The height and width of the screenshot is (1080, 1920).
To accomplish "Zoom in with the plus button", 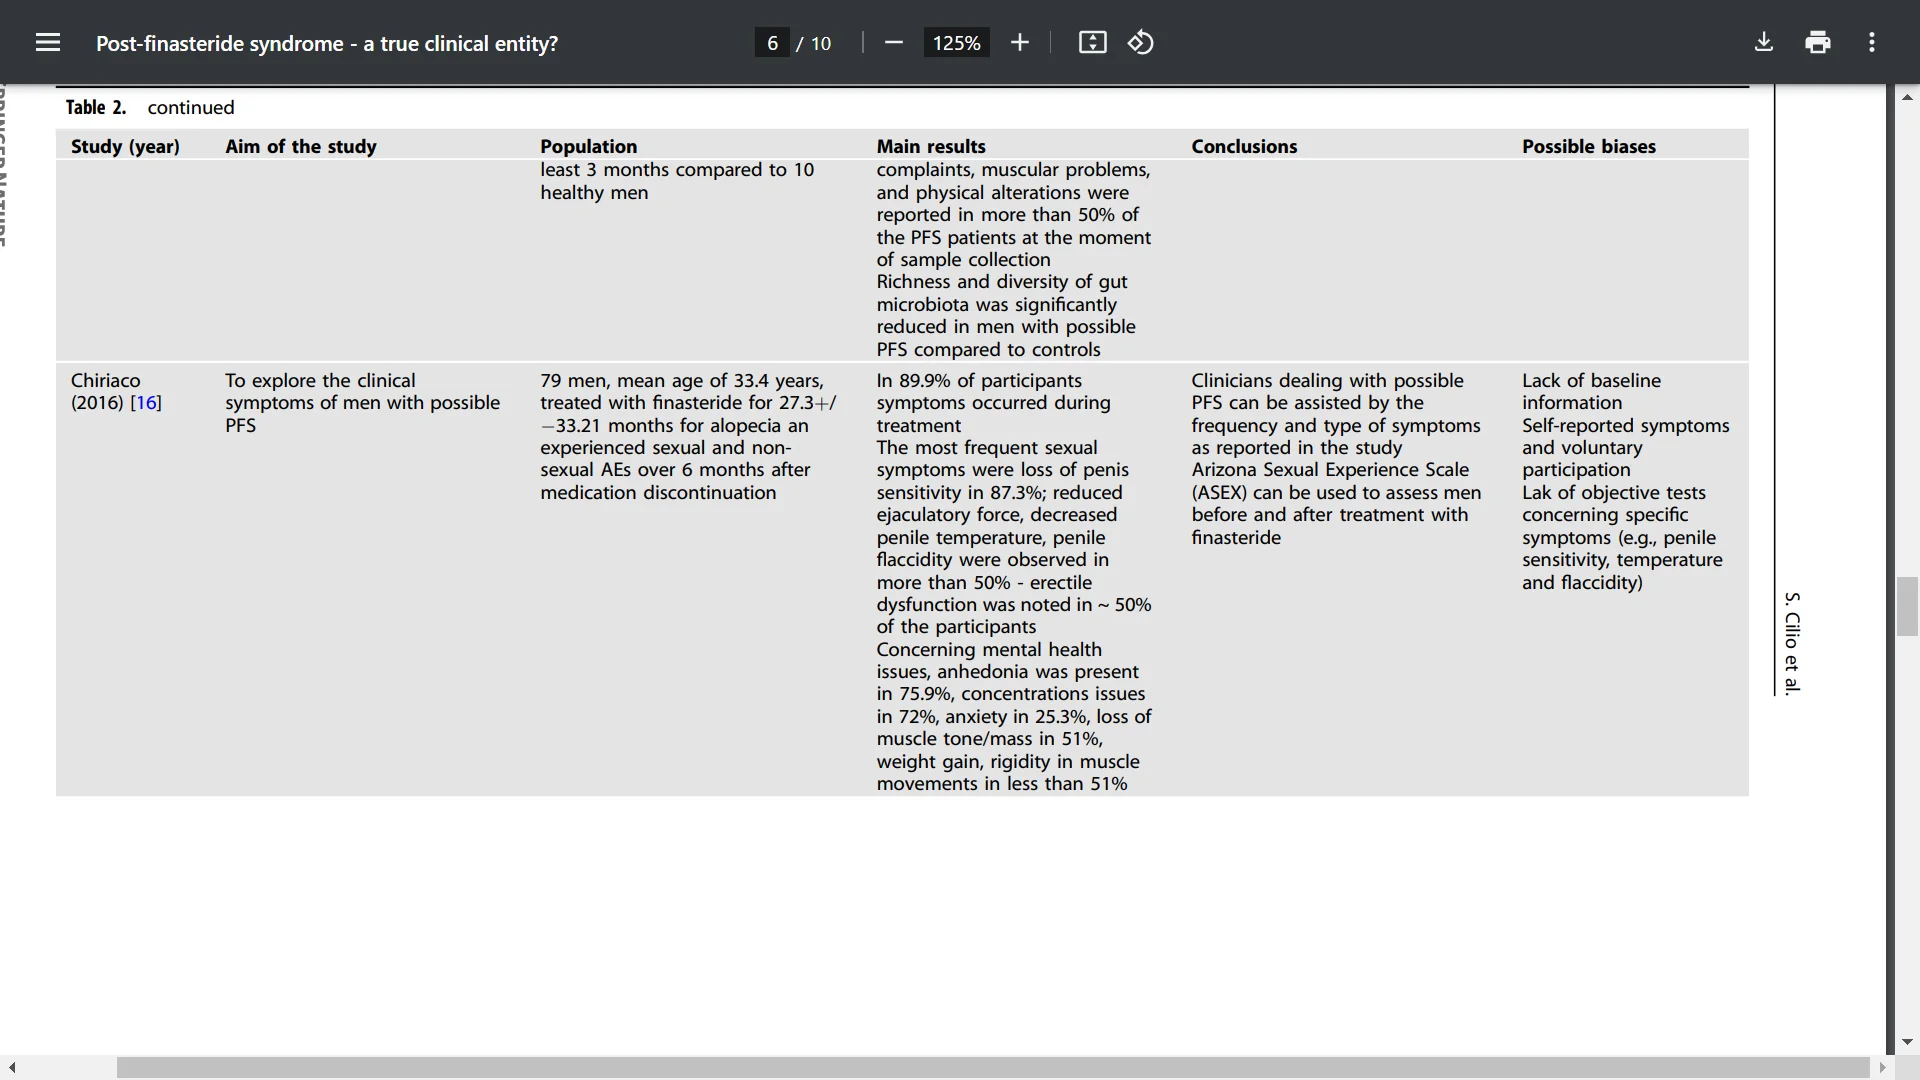I will [1020, 43].
